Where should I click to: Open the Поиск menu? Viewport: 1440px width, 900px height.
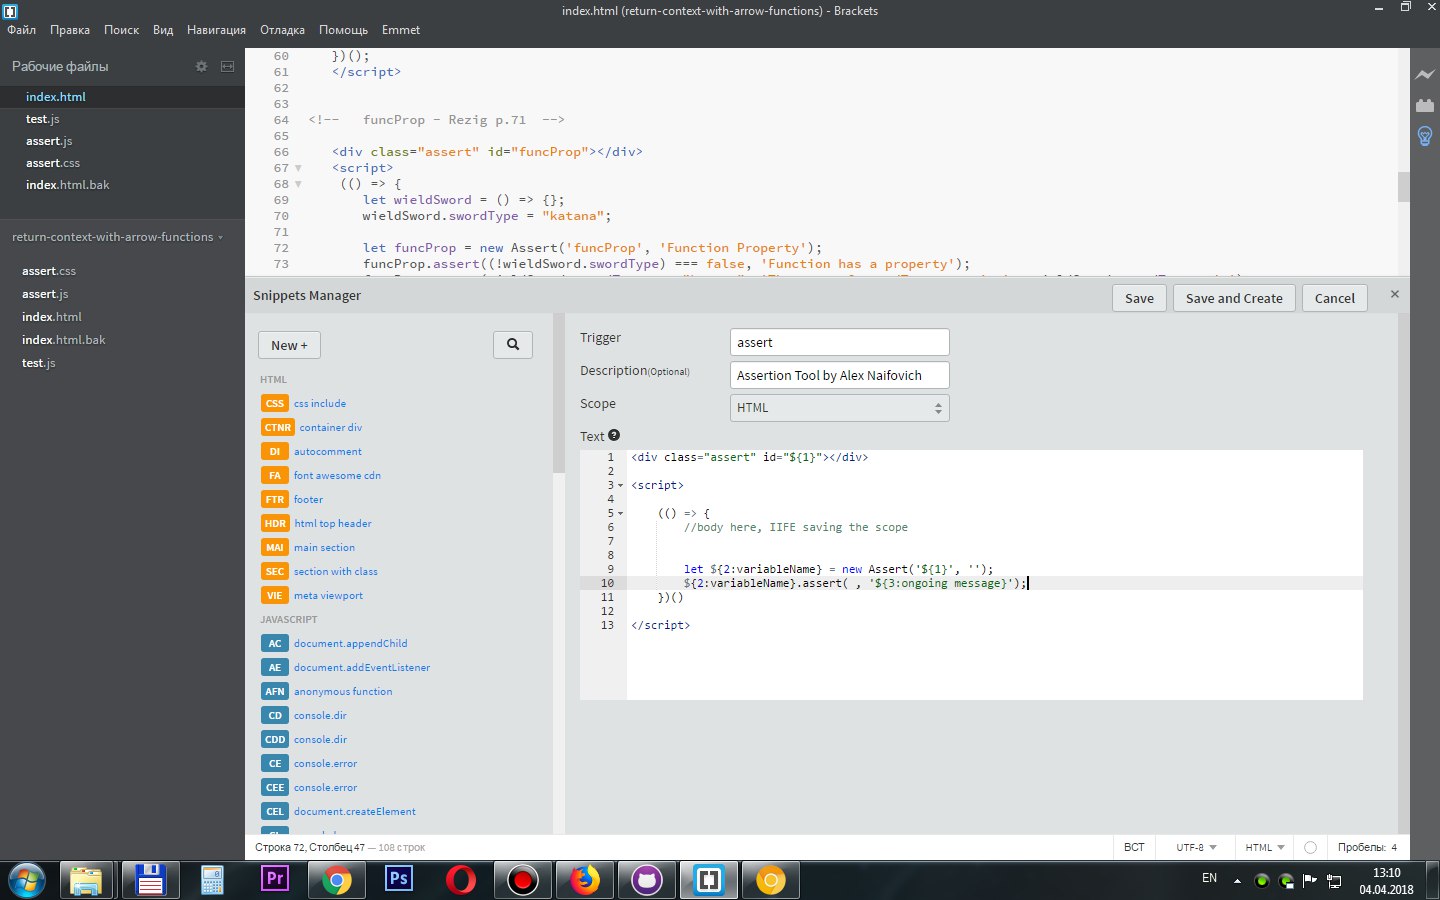[121, 30]
